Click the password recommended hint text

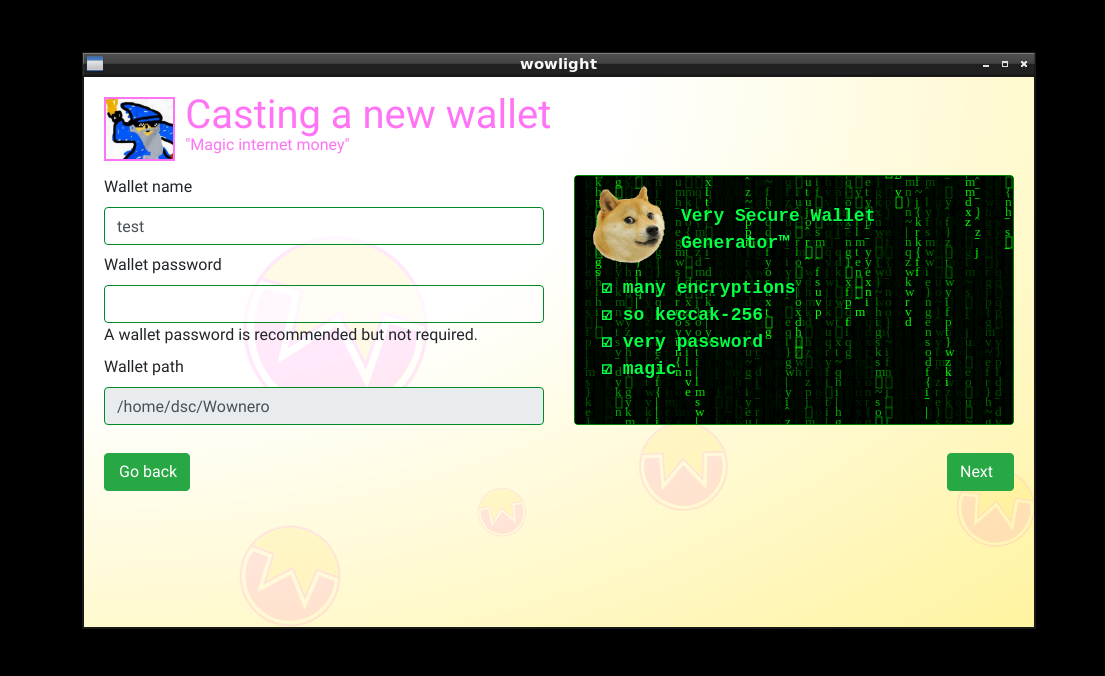click(x=290, y=335)
